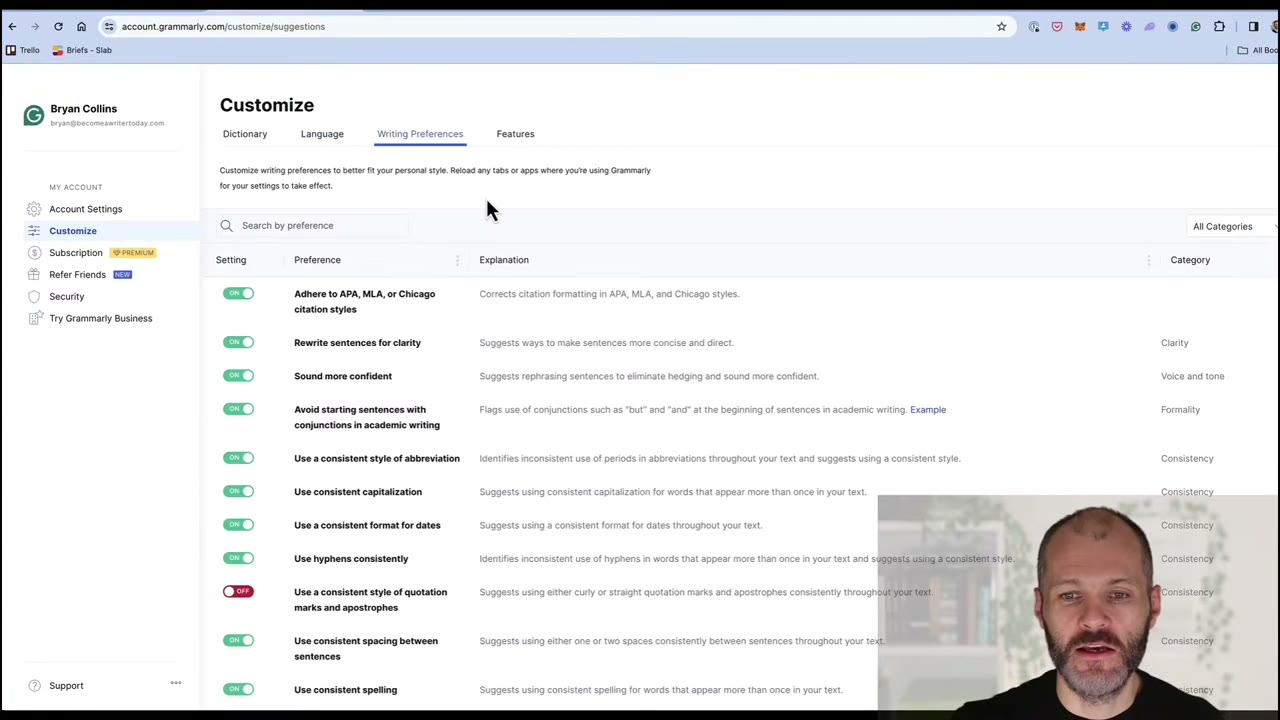
Task: Open the All Categories dropdown
Action: 1234,227
